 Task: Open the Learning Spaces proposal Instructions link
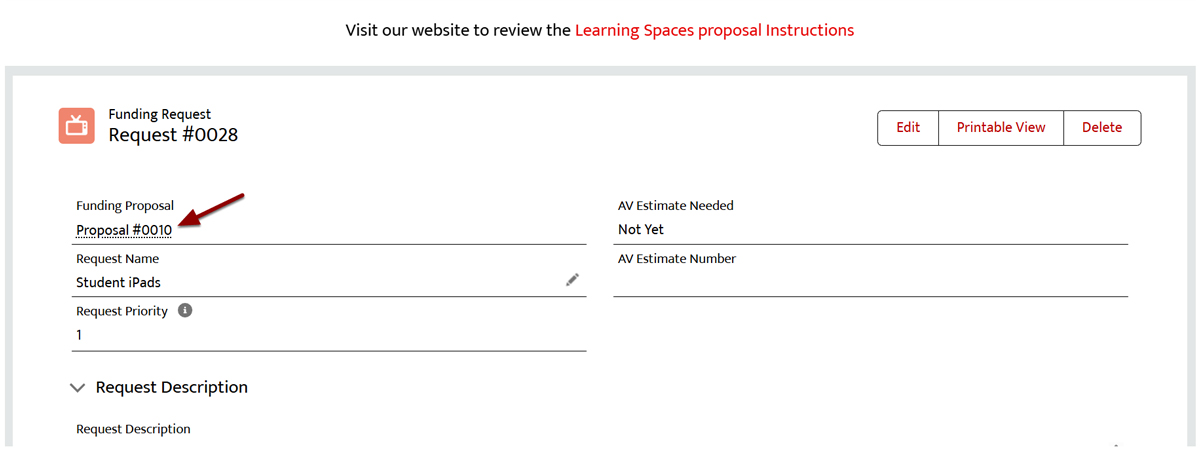click(x=714, y=30)
